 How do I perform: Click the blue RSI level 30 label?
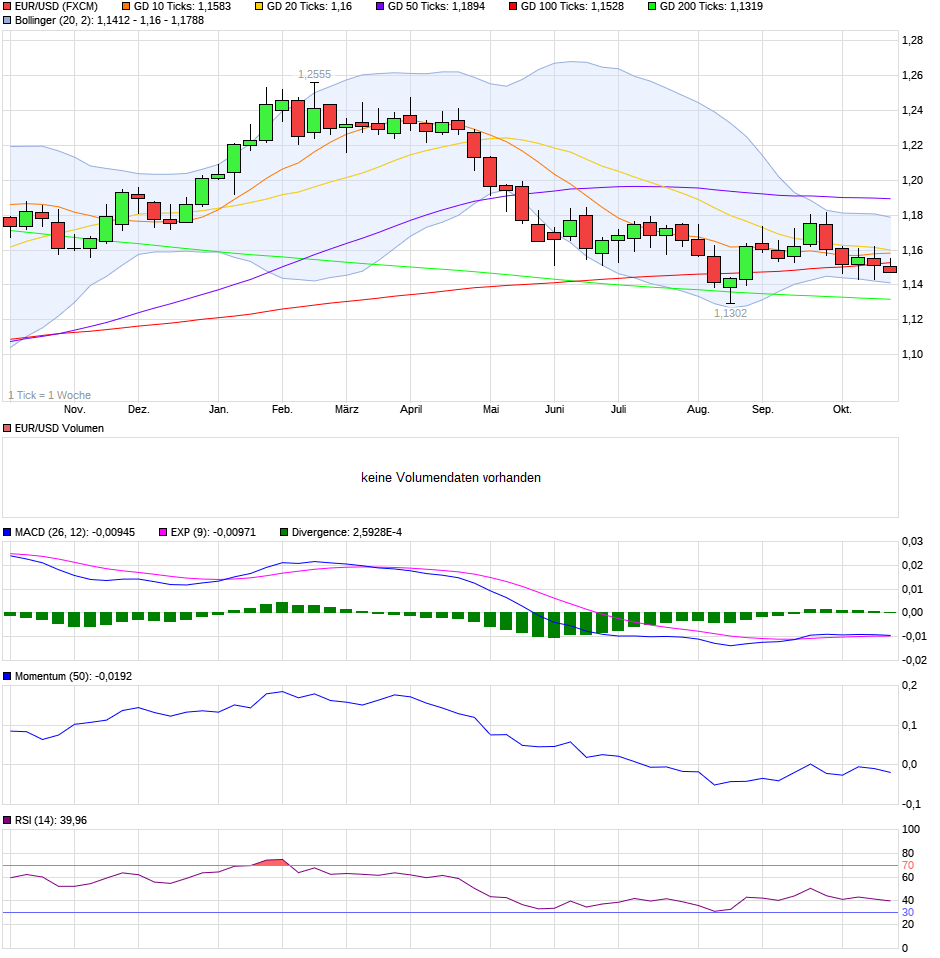908,913
